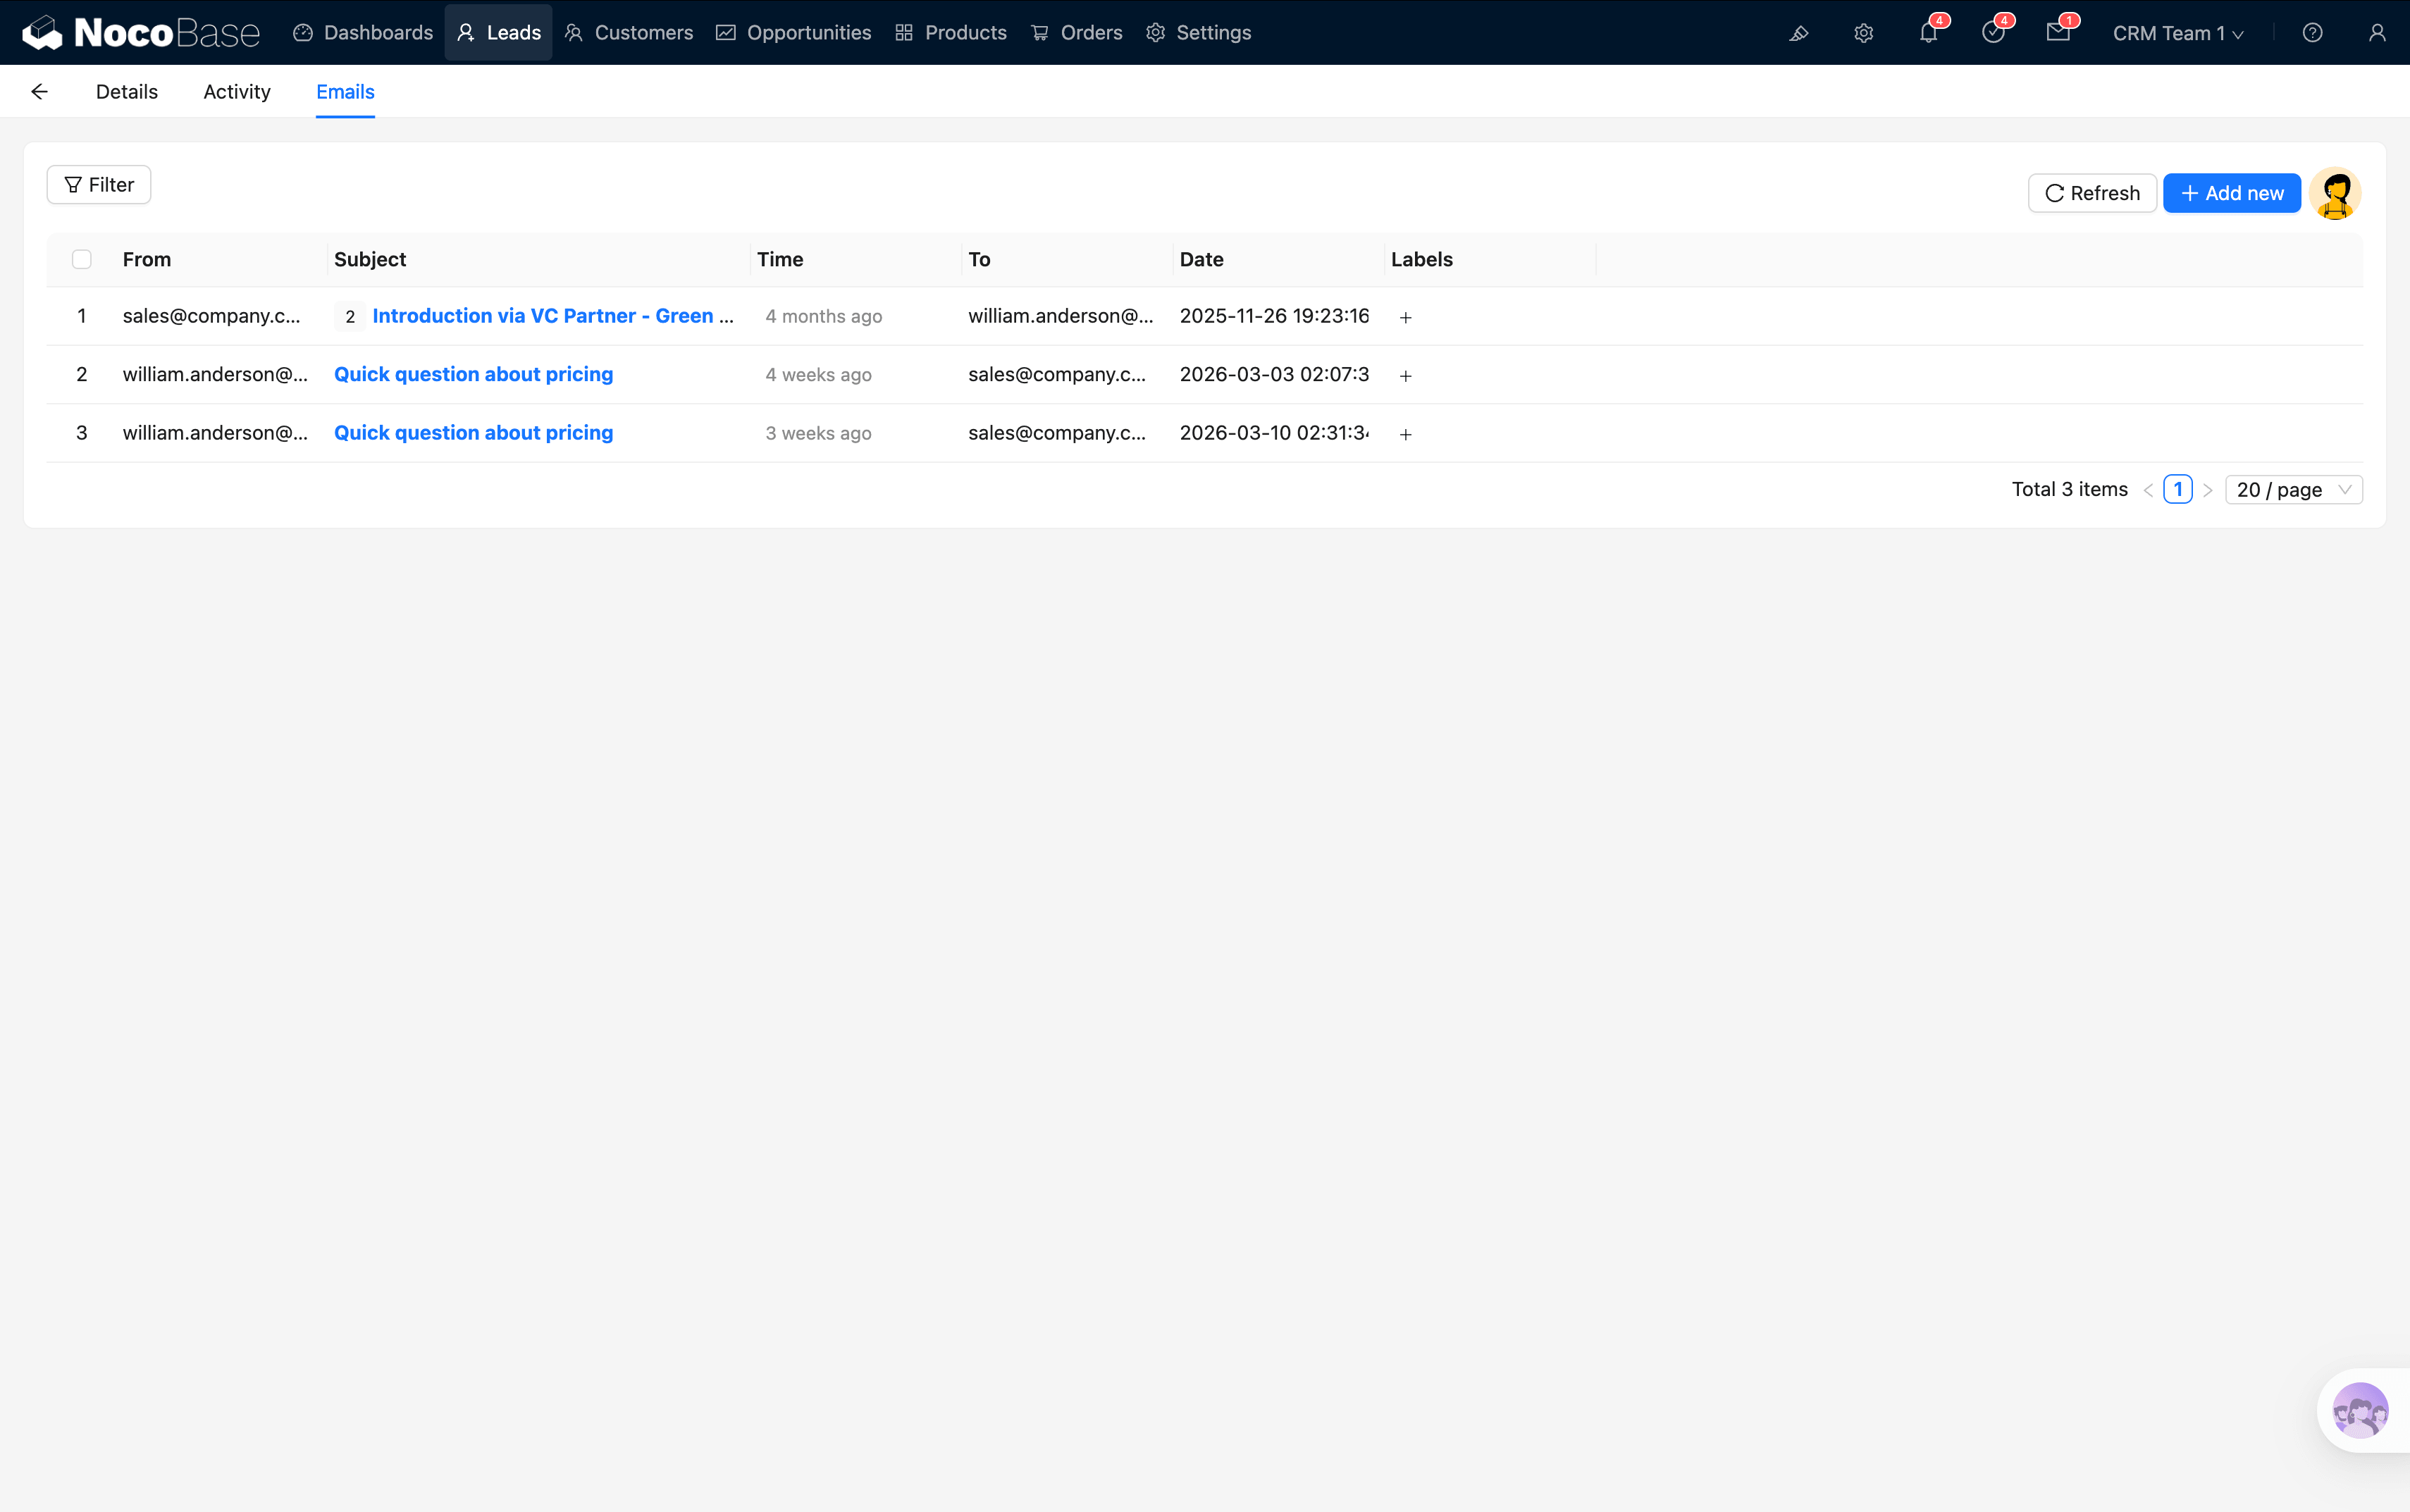Click the UI editor highlighter icon
This screenshot has height=1512, width=2410.
[x=1798, y=33]
